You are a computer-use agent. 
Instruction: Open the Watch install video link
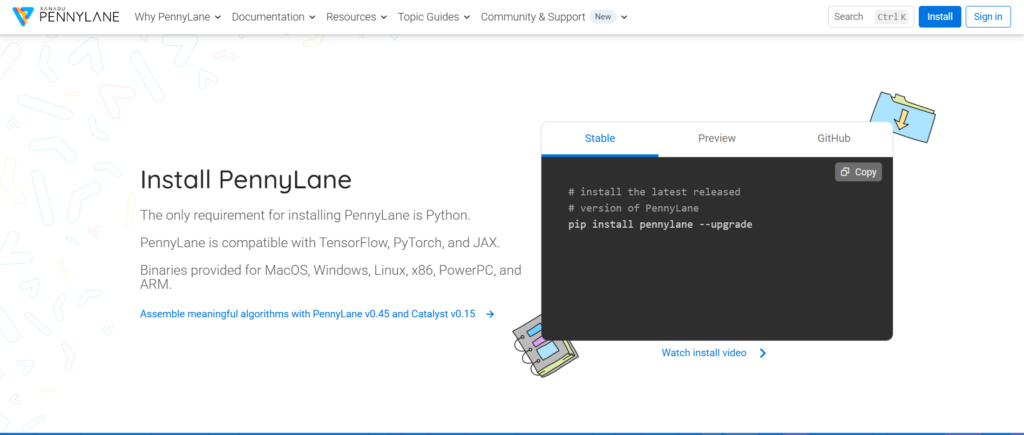pyautogui.click(x=703, y=353)
